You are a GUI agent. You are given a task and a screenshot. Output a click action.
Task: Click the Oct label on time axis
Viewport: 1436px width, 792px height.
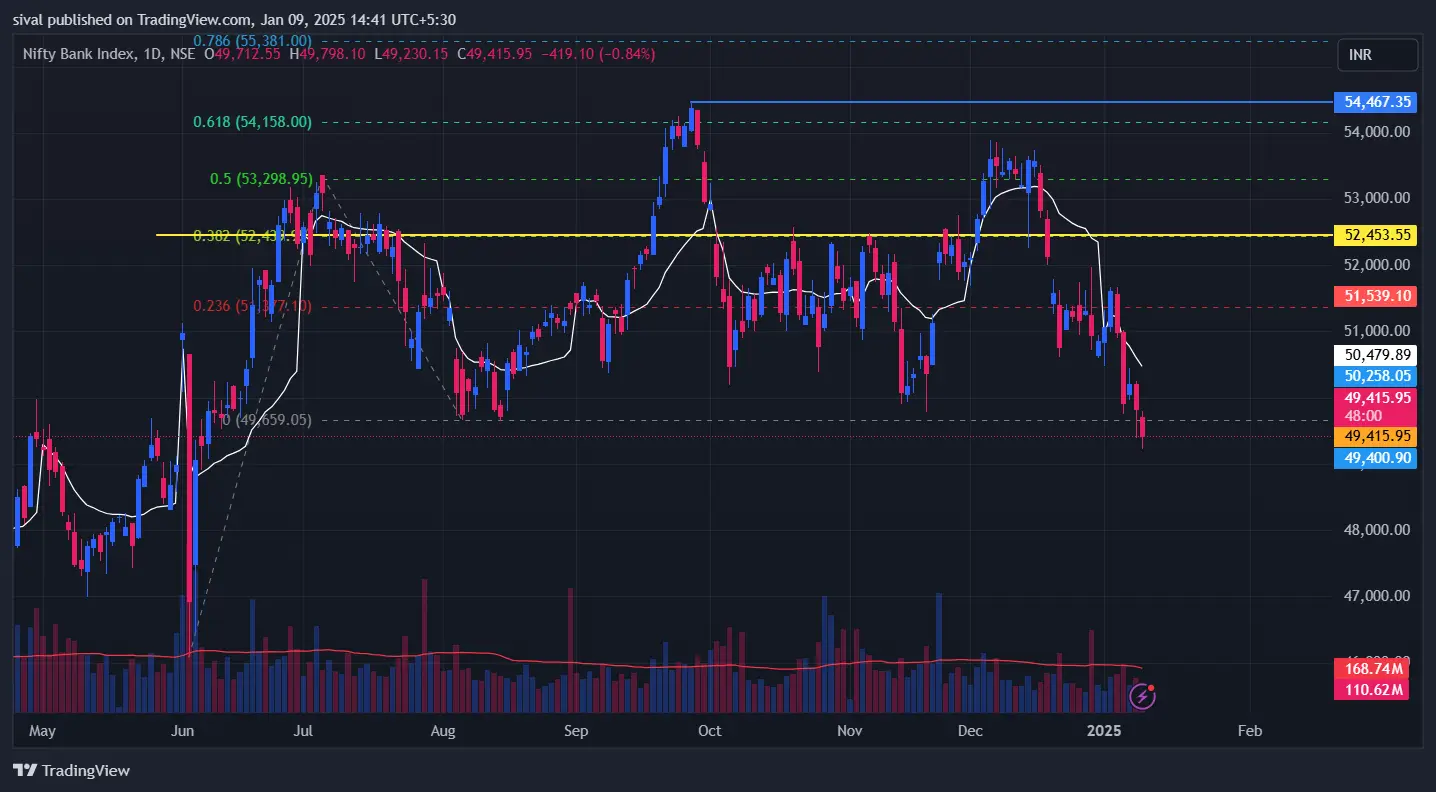click(x=710, y=731)
